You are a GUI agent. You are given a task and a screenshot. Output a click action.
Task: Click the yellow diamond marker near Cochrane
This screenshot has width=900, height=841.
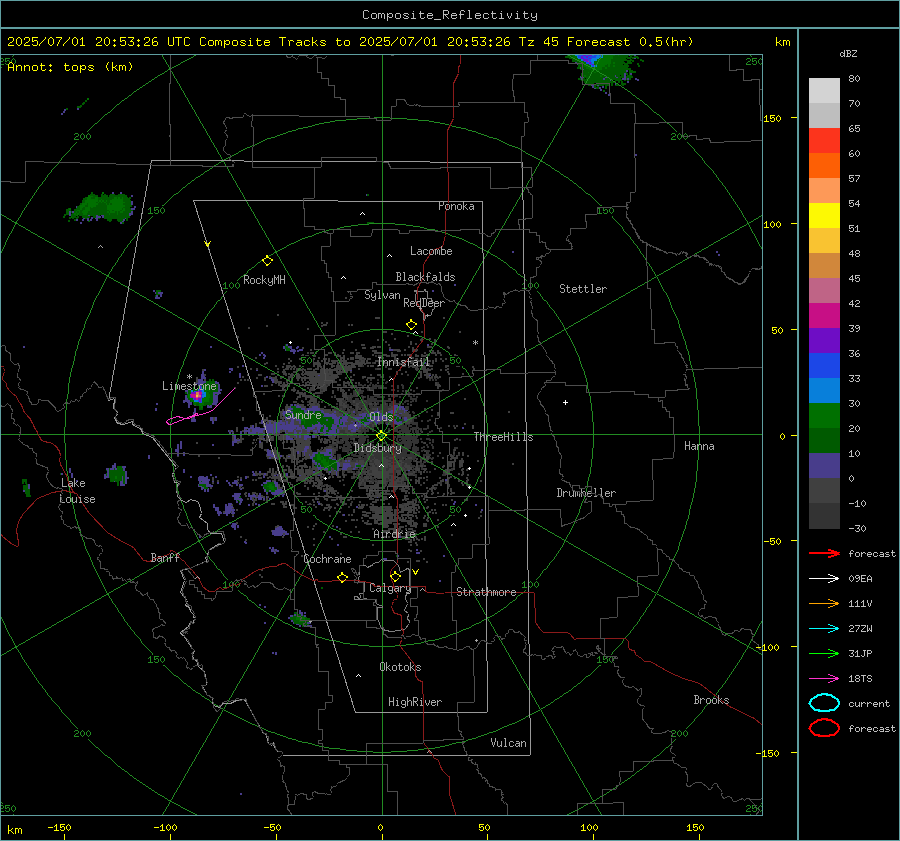click(x=343, y=577)
